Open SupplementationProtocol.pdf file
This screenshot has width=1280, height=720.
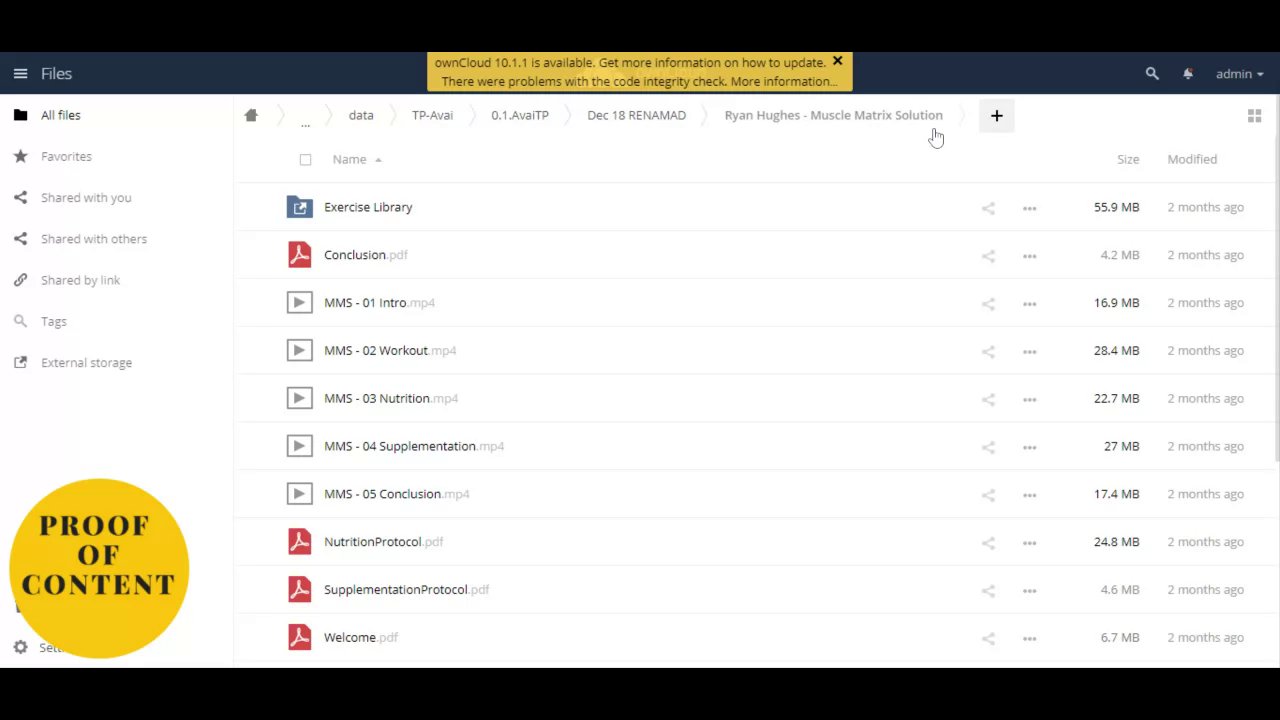pos(406,589)
